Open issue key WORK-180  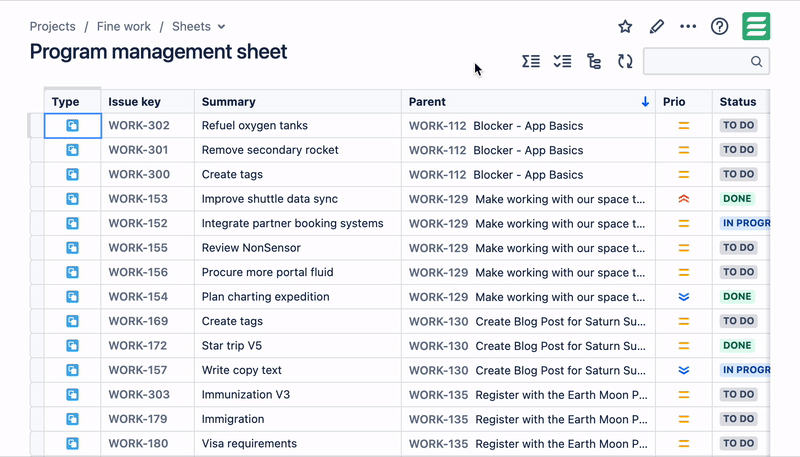(x=138, y=444)
